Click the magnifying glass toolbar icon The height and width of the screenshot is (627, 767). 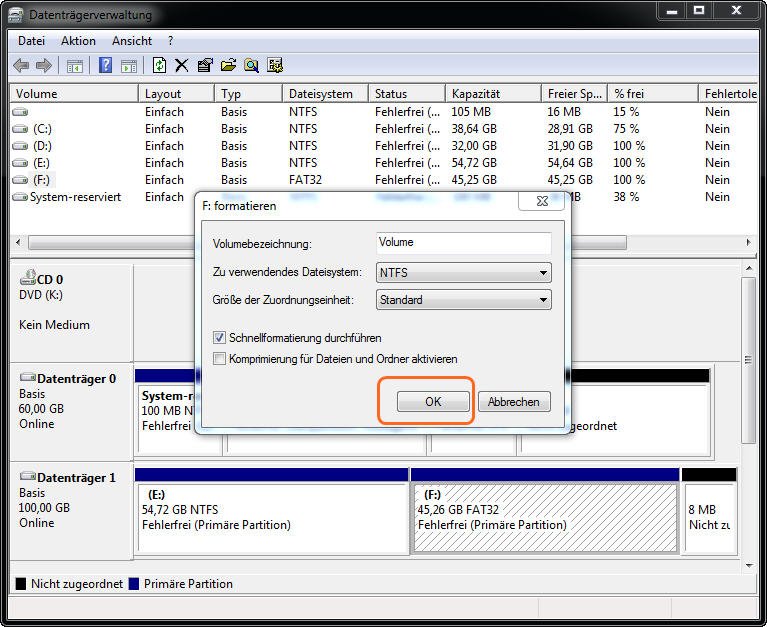[x=251, y=65]
